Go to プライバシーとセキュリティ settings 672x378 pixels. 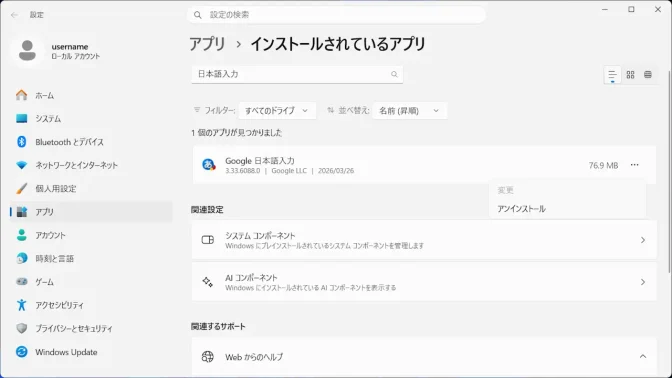91,328
